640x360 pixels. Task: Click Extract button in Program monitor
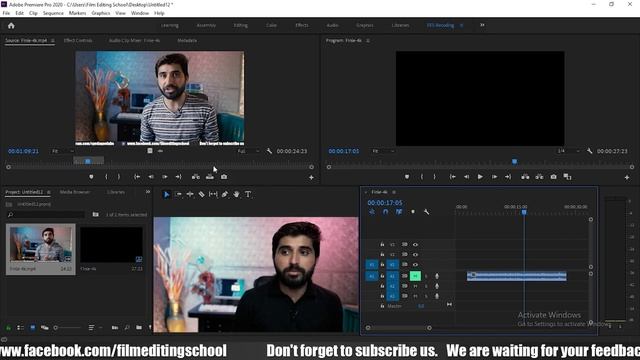pyautogui.click(x=539, y=177)
